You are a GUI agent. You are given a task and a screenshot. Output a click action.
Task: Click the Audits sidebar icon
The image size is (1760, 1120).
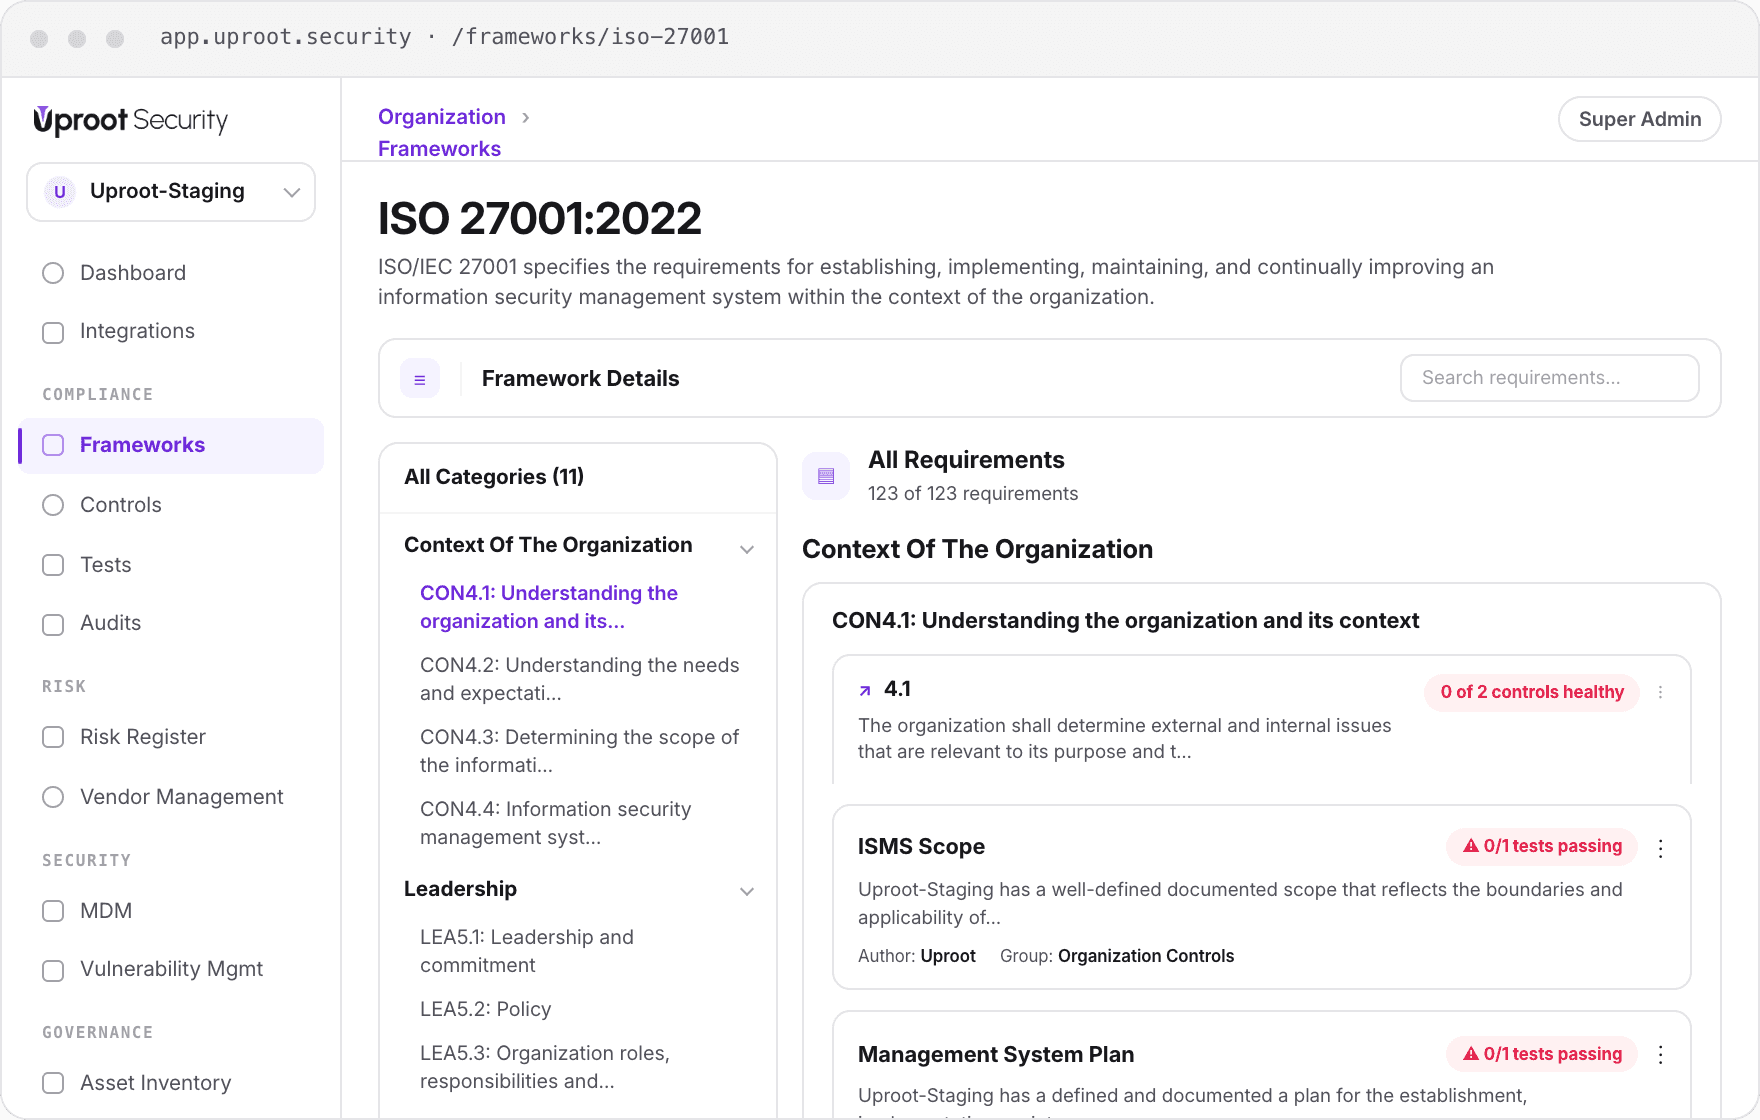[x=53, y=624]
